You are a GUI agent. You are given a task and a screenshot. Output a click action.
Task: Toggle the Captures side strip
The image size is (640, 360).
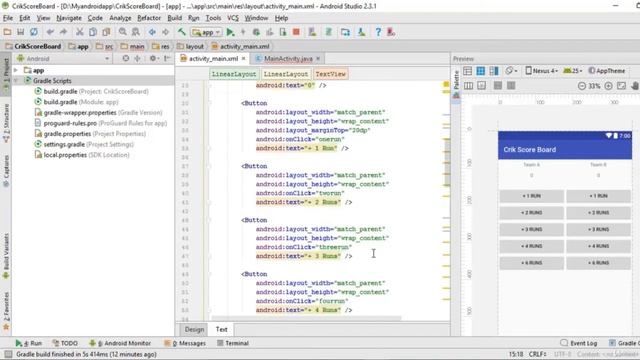(6, 171)
